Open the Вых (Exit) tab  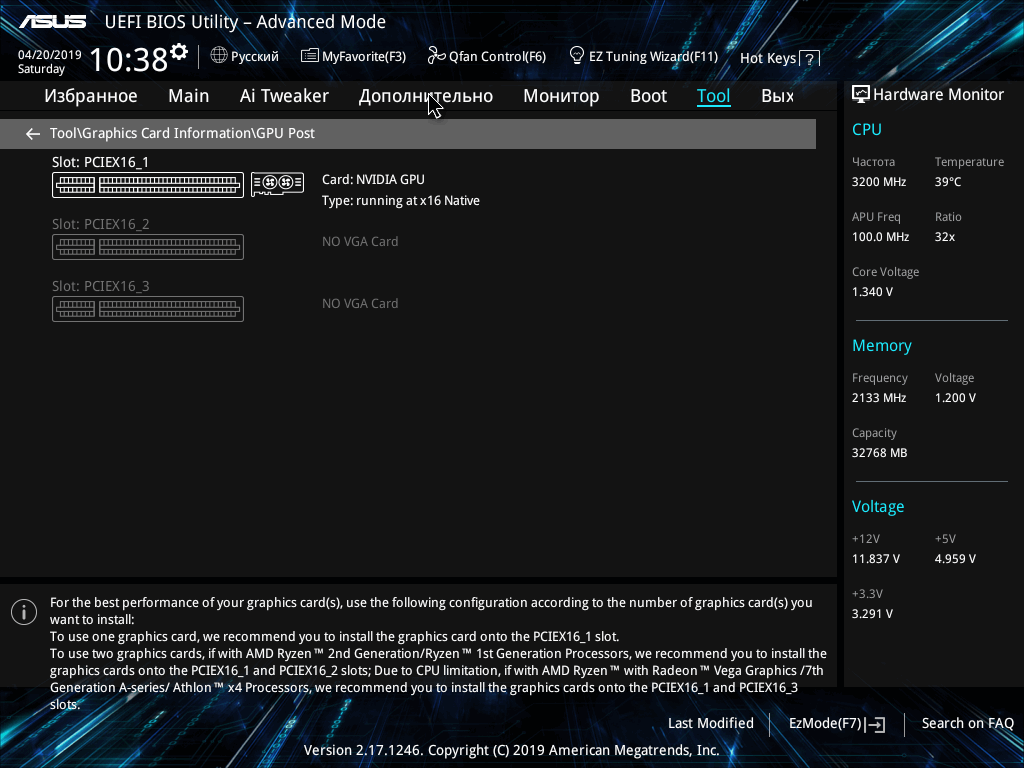[x=777, y=96]
